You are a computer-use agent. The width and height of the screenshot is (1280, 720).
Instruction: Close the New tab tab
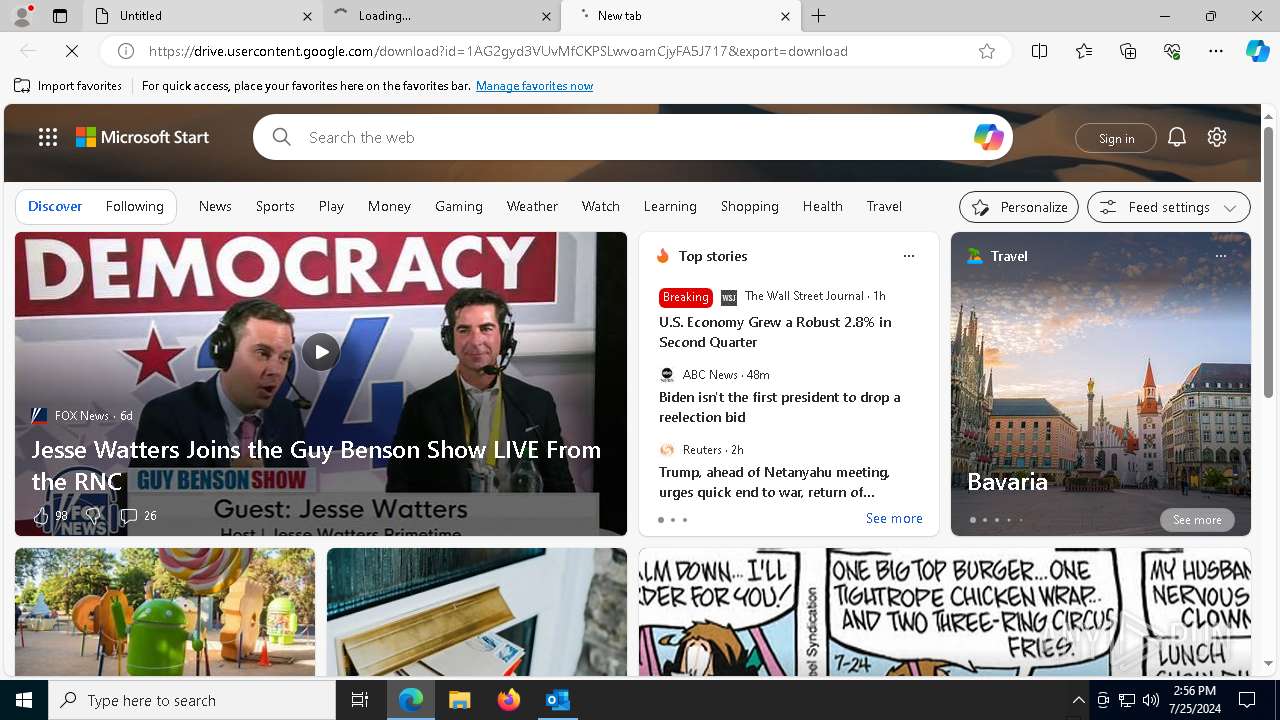coord(785,16)
